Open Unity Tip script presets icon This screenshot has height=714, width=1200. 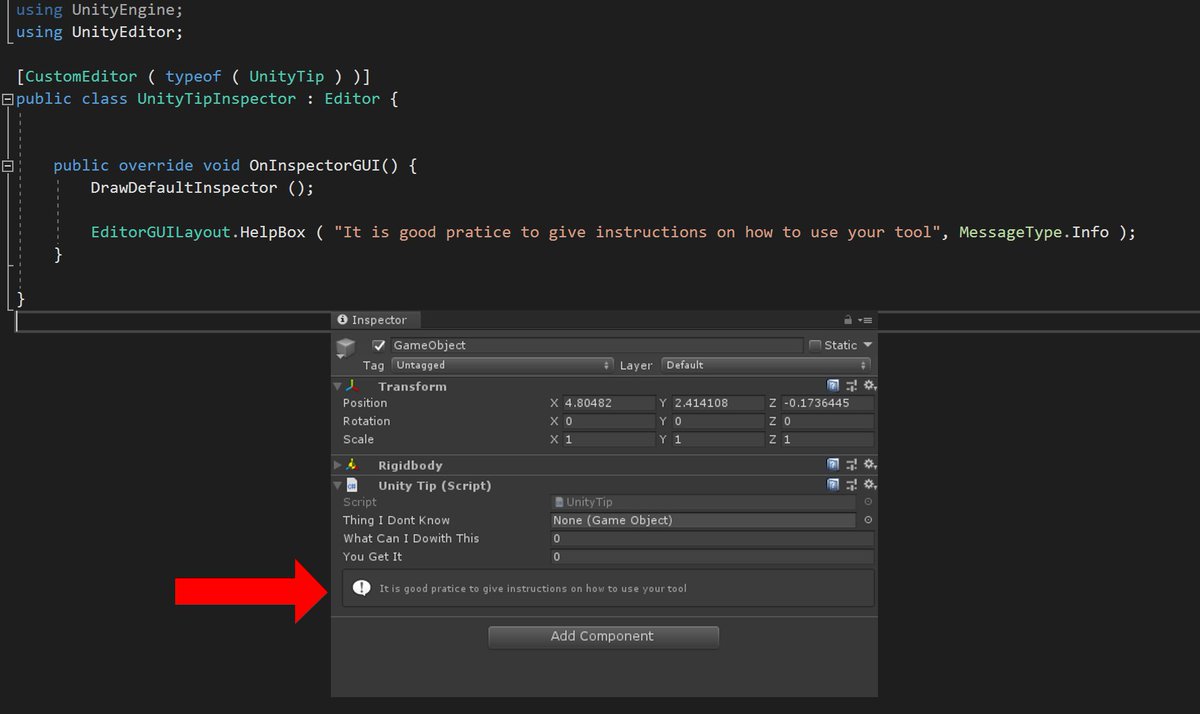[851, 485]
